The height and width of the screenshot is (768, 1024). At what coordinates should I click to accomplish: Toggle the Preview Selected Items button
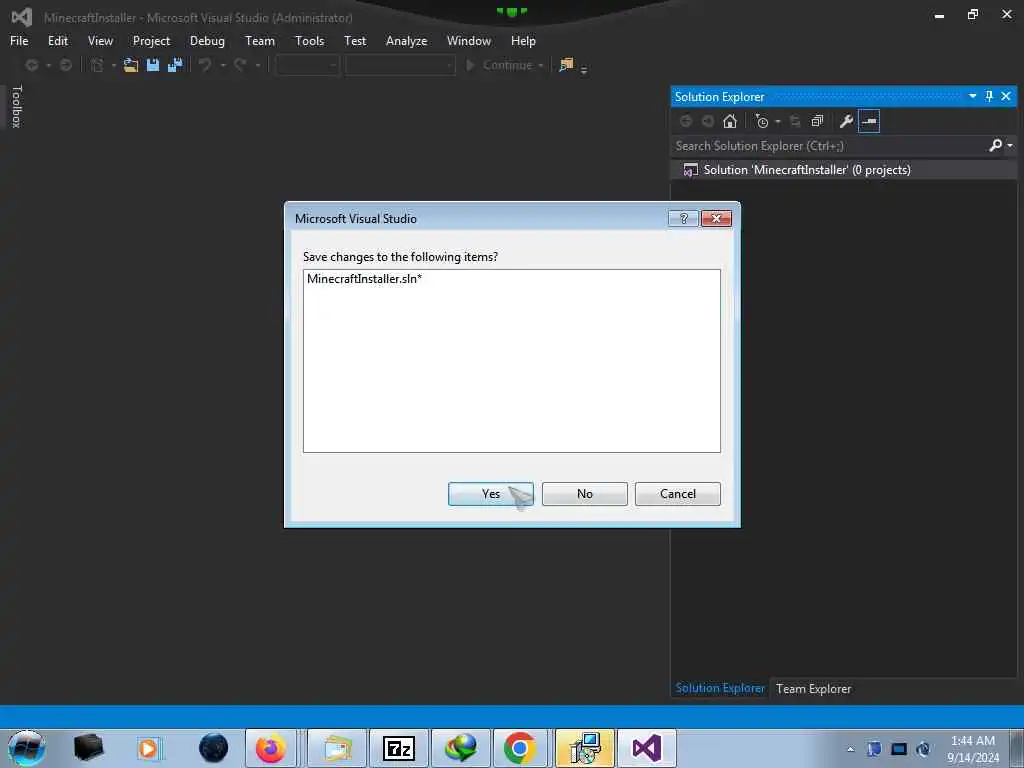click(869, 121)
